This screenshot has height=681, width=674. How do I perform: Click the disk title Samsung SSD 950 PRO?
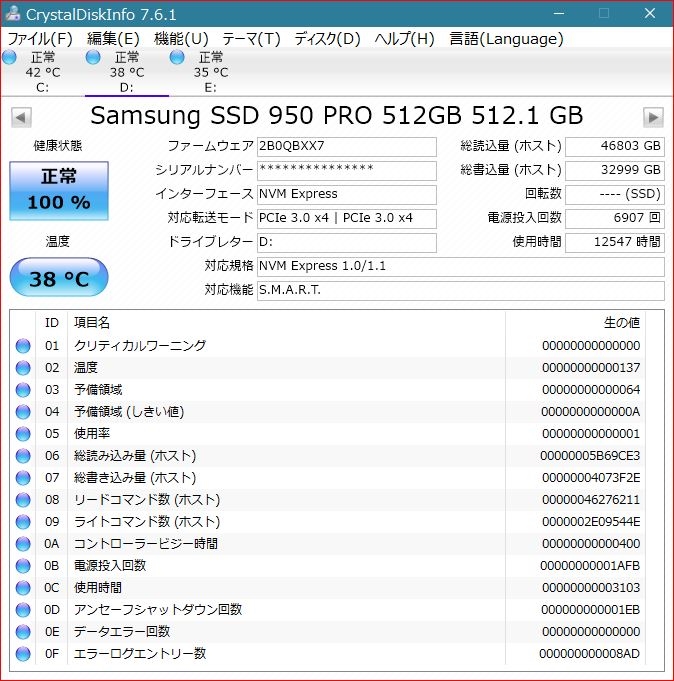tap(337, 116)
